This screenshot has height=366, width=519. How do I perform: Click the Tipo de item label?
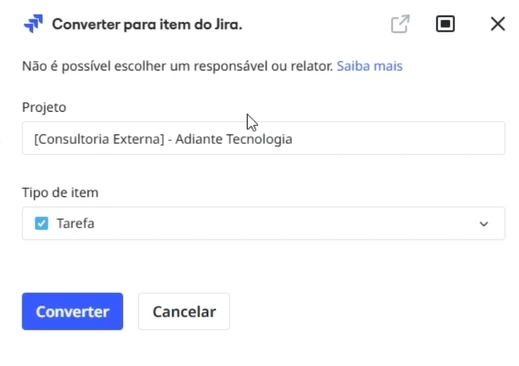[x=60, y=193]
